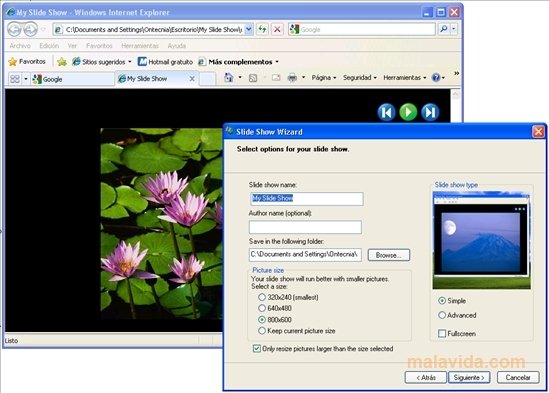Expand the command bar chevron overflow
The width and height of the screenshot is (549, 393).
coord(457,73)
